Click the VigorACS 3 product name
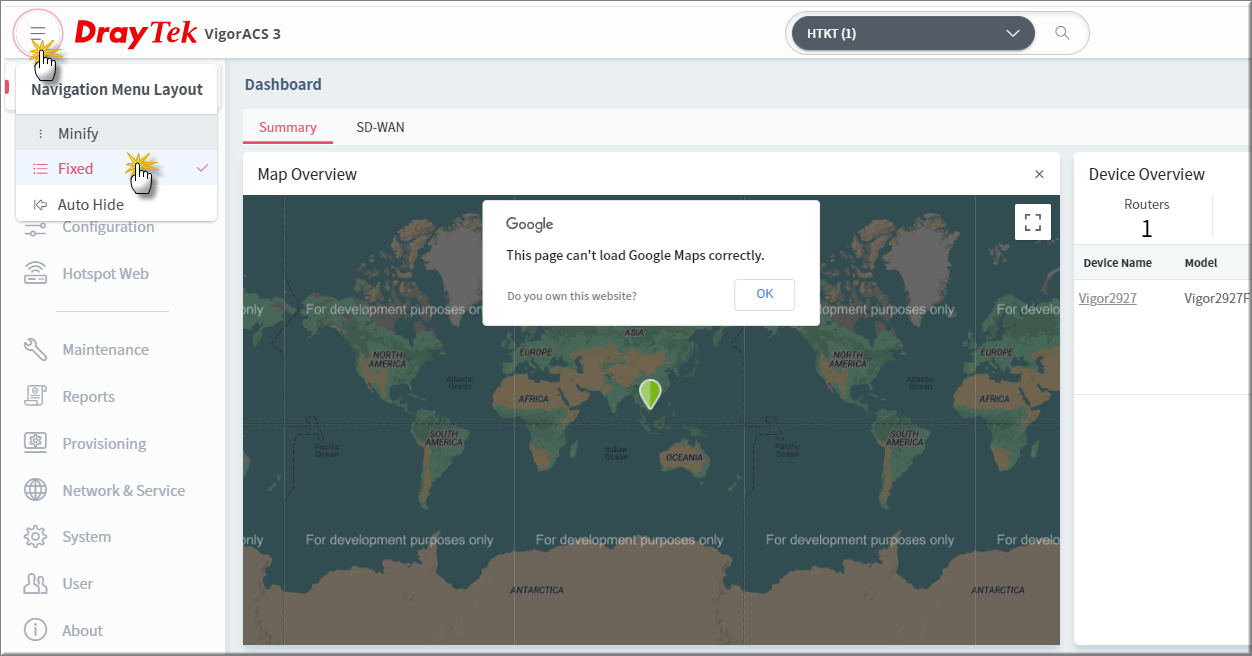 click(x=242, y=34)
